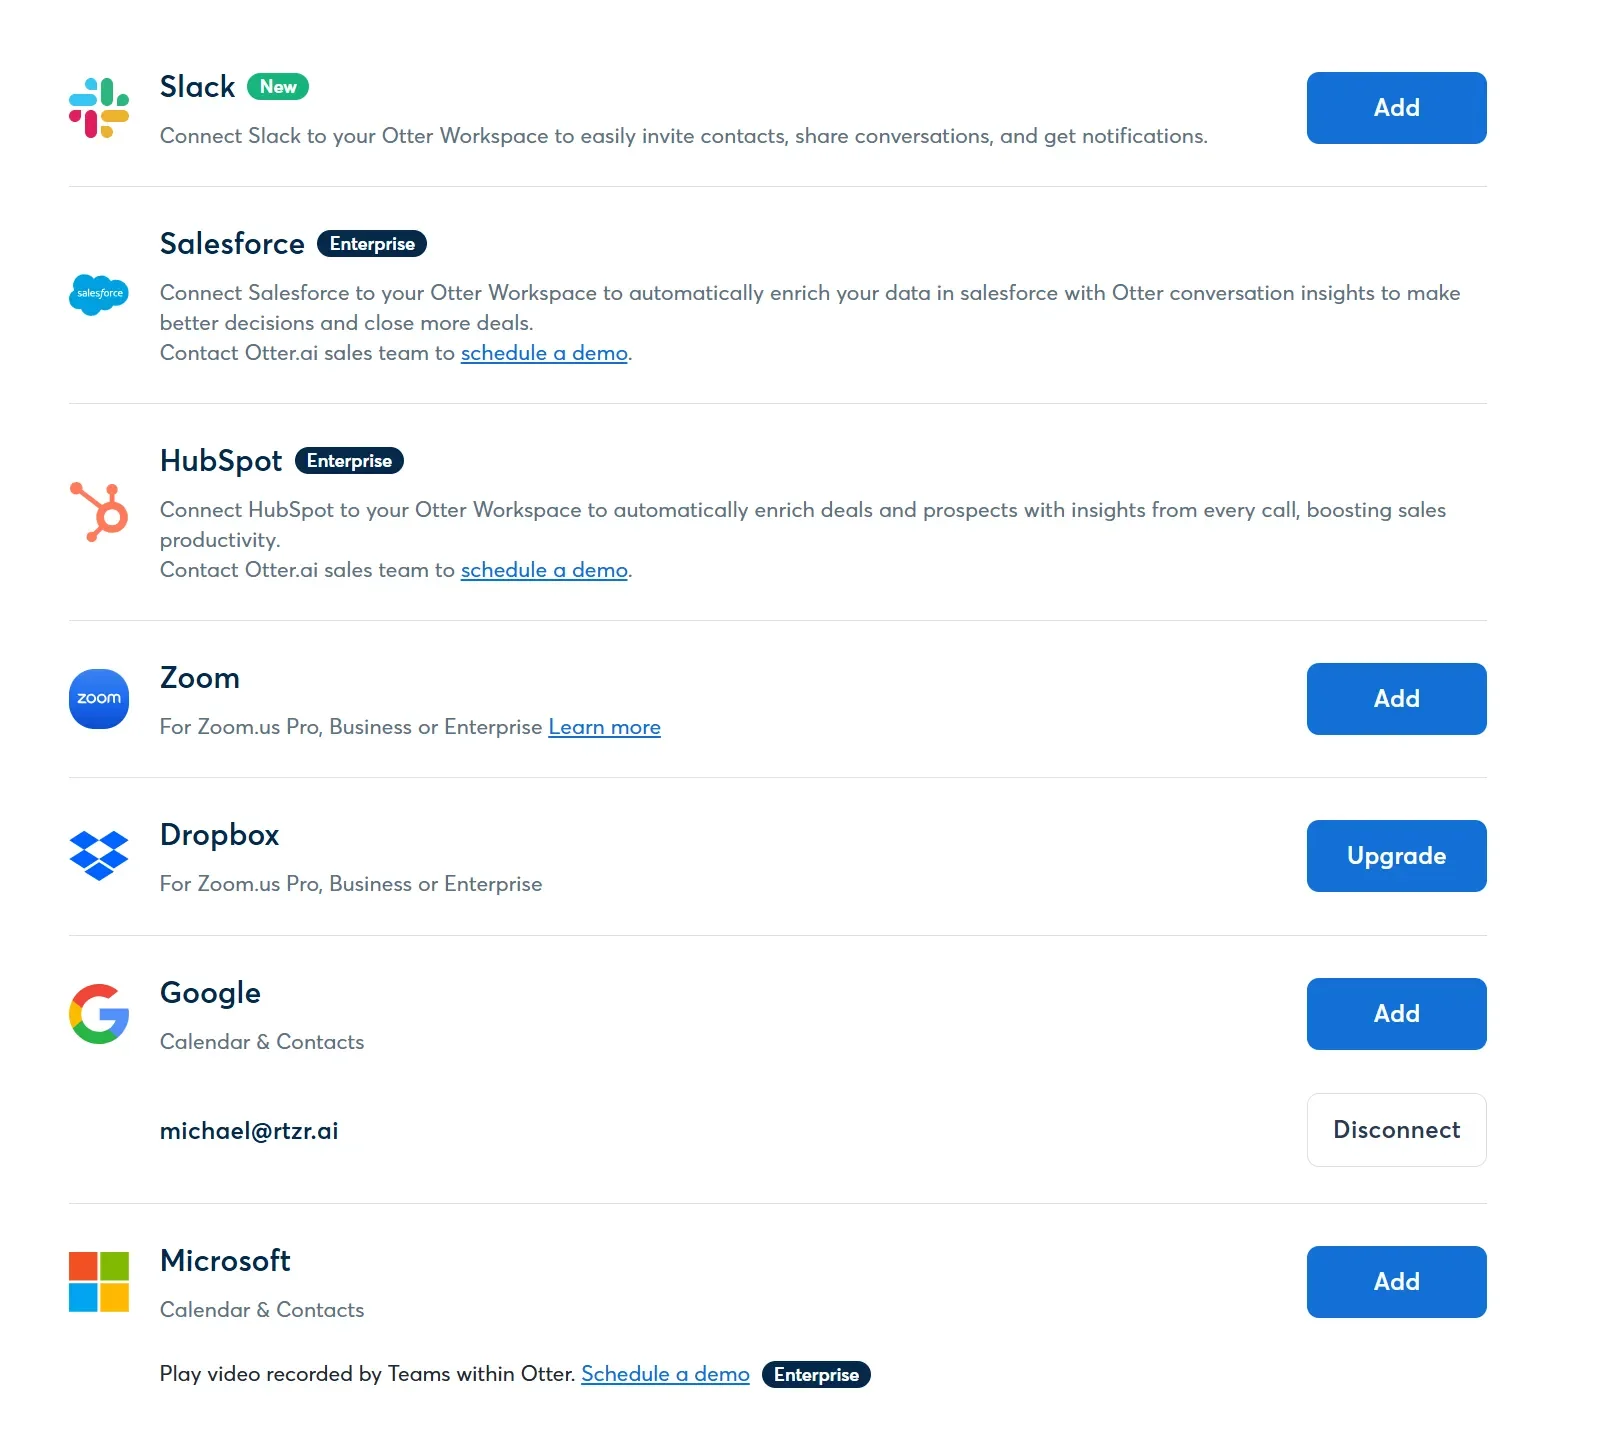This screenshot has height=1430, width=1600.
Task: Click the Dropbox logo icon
Action: click(x=99, y=856)
